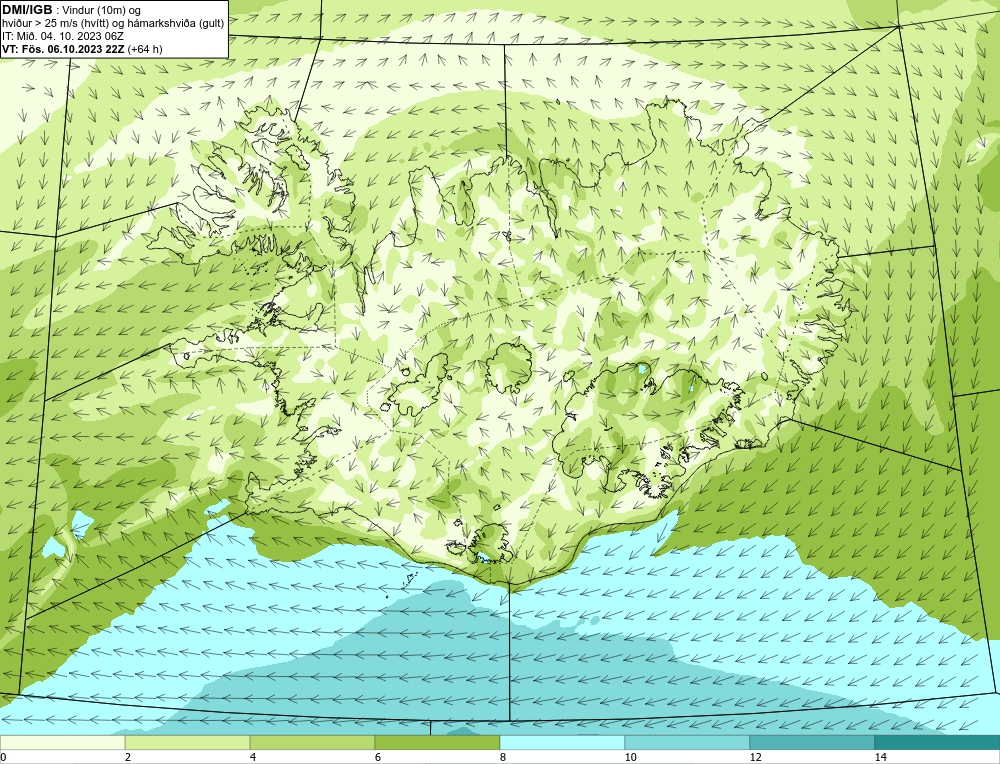Click the 2–4 m/s light green legend swatch
Viewport: 1000px width, 764px height.
(x=188, y=743)
